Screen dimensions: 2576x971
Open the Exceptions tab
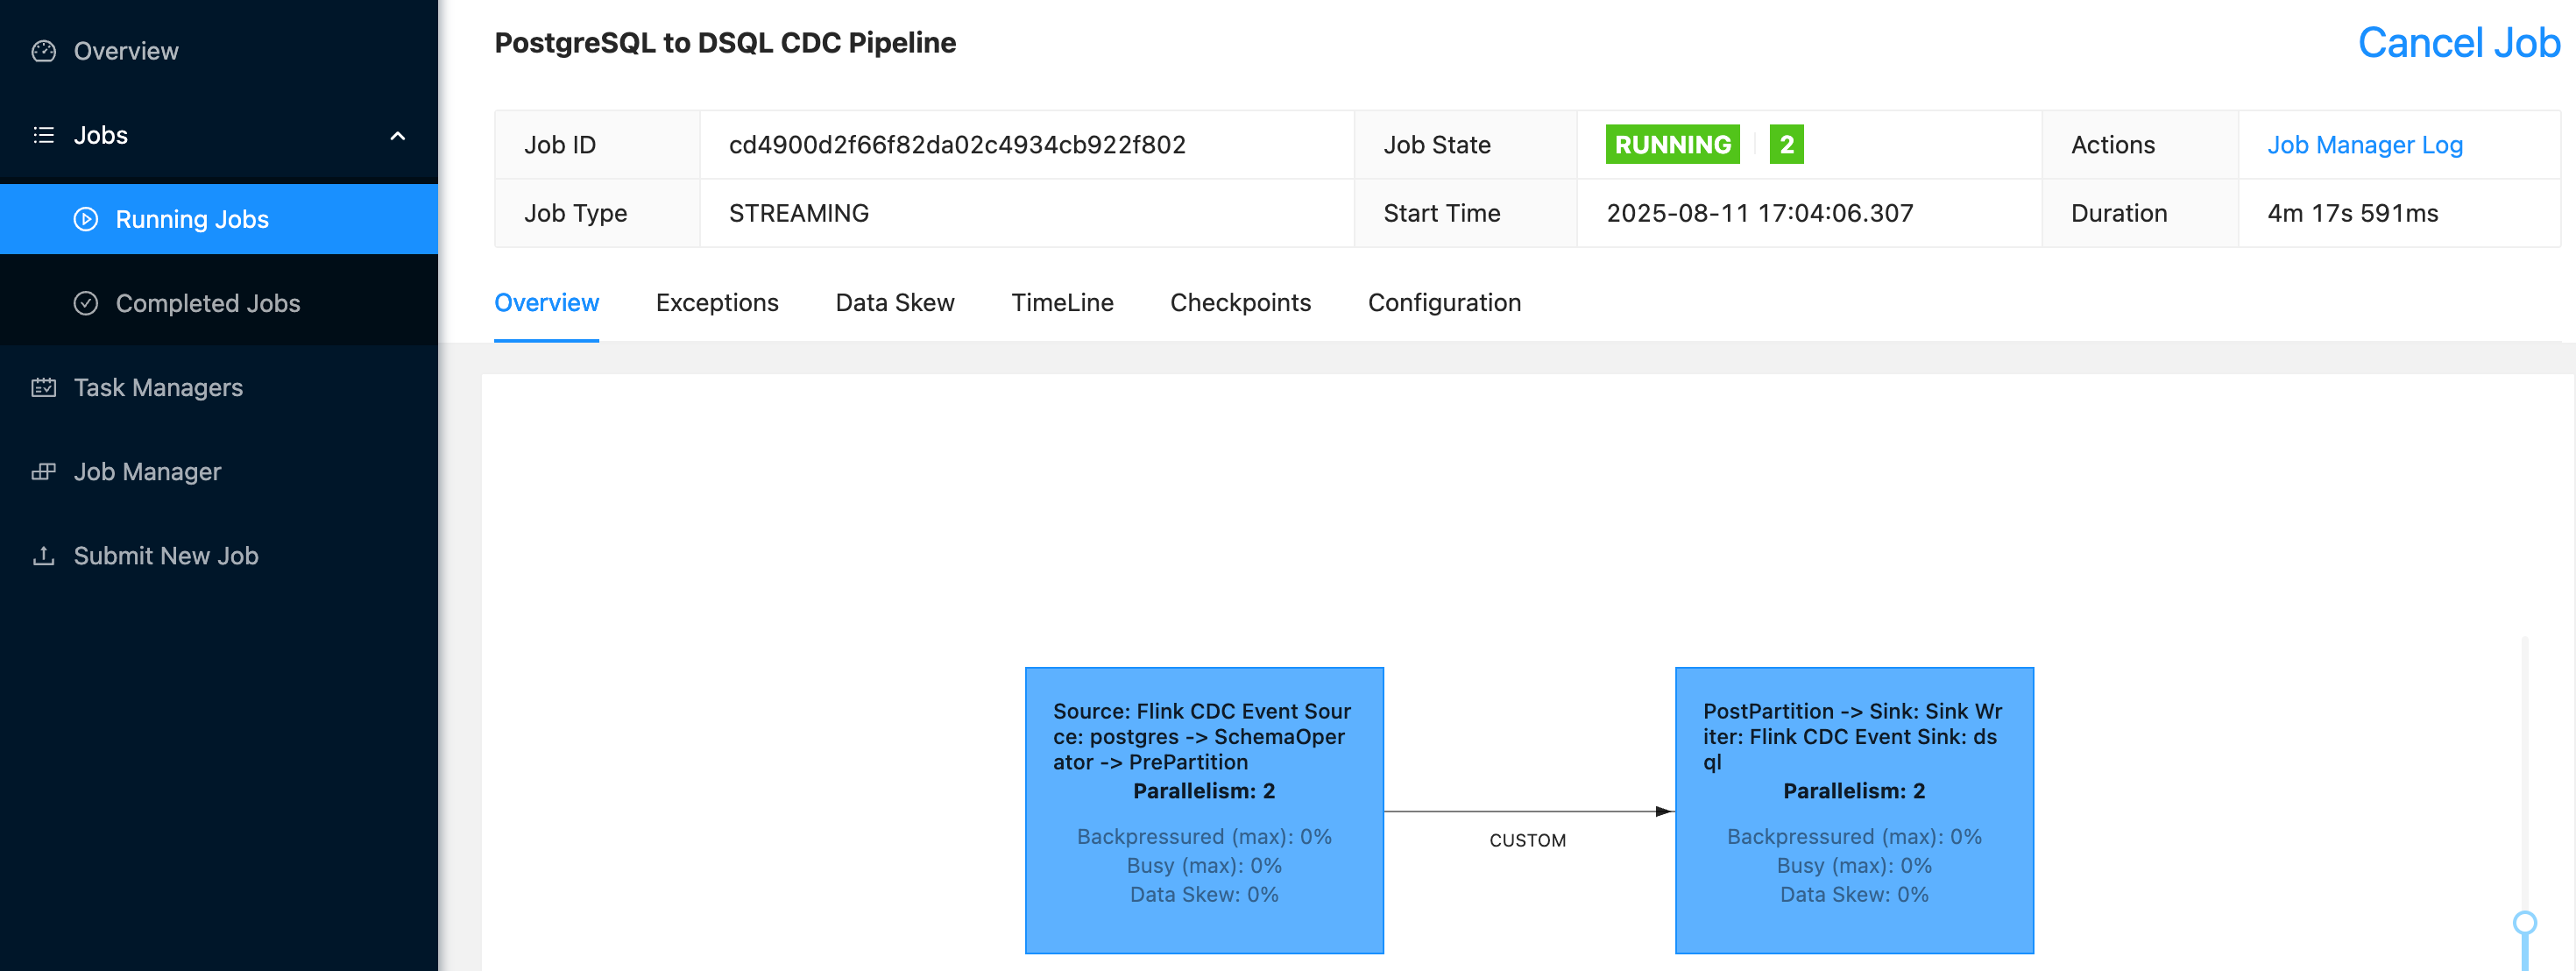pyautogui.click(x=717, y=303)
